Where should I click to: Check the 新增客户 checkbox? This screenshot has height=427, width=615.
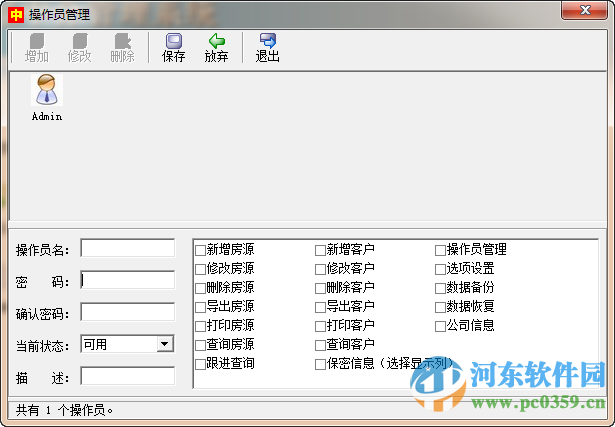pos(320,250)
